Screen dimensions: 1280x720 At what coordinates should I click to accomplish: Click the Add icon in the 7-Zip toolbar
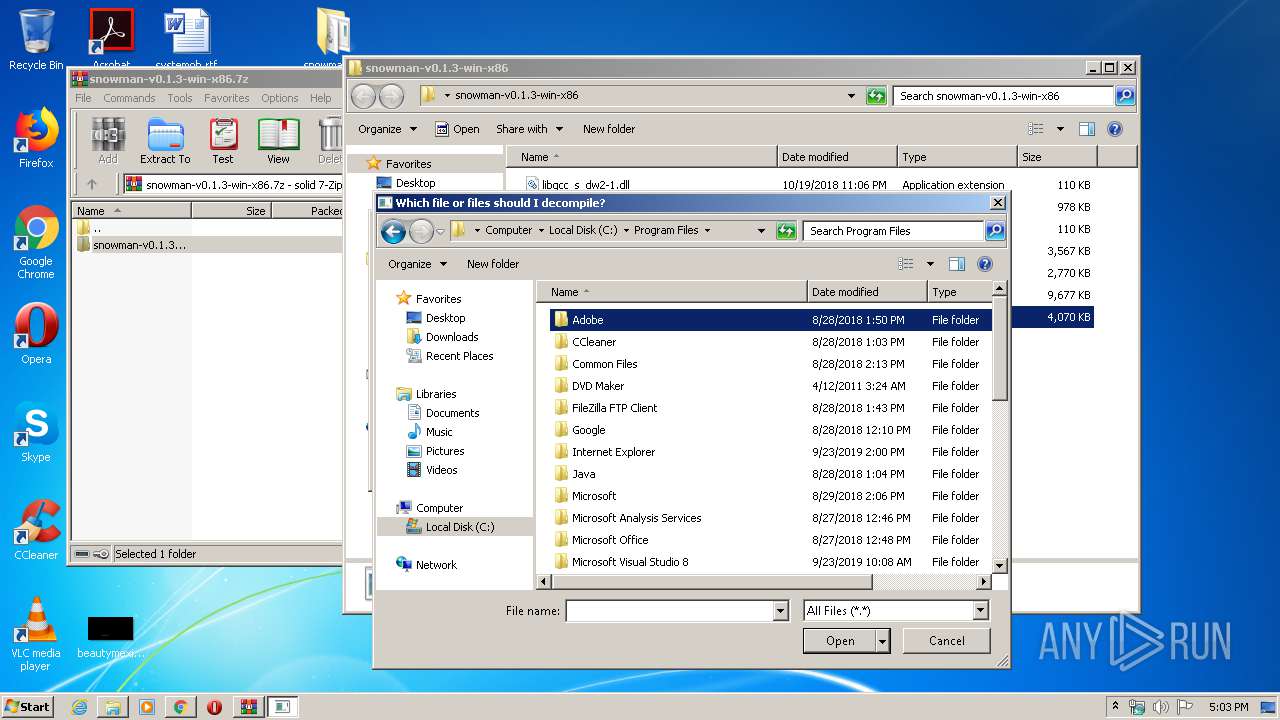[107, 141]
